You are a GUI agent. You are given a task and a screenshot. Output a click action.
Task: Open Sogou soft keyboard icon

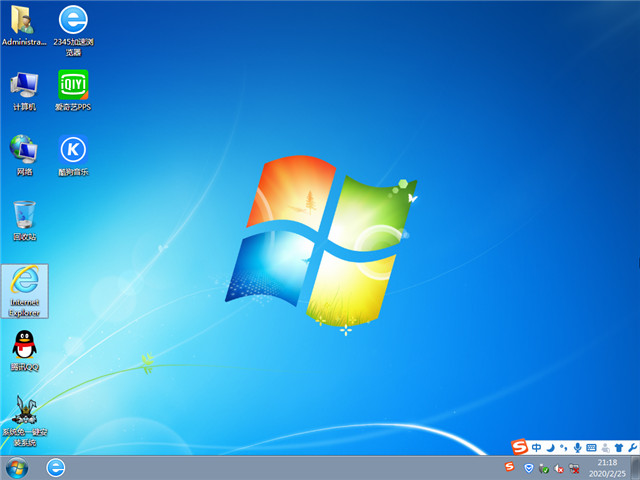point(591,448)
